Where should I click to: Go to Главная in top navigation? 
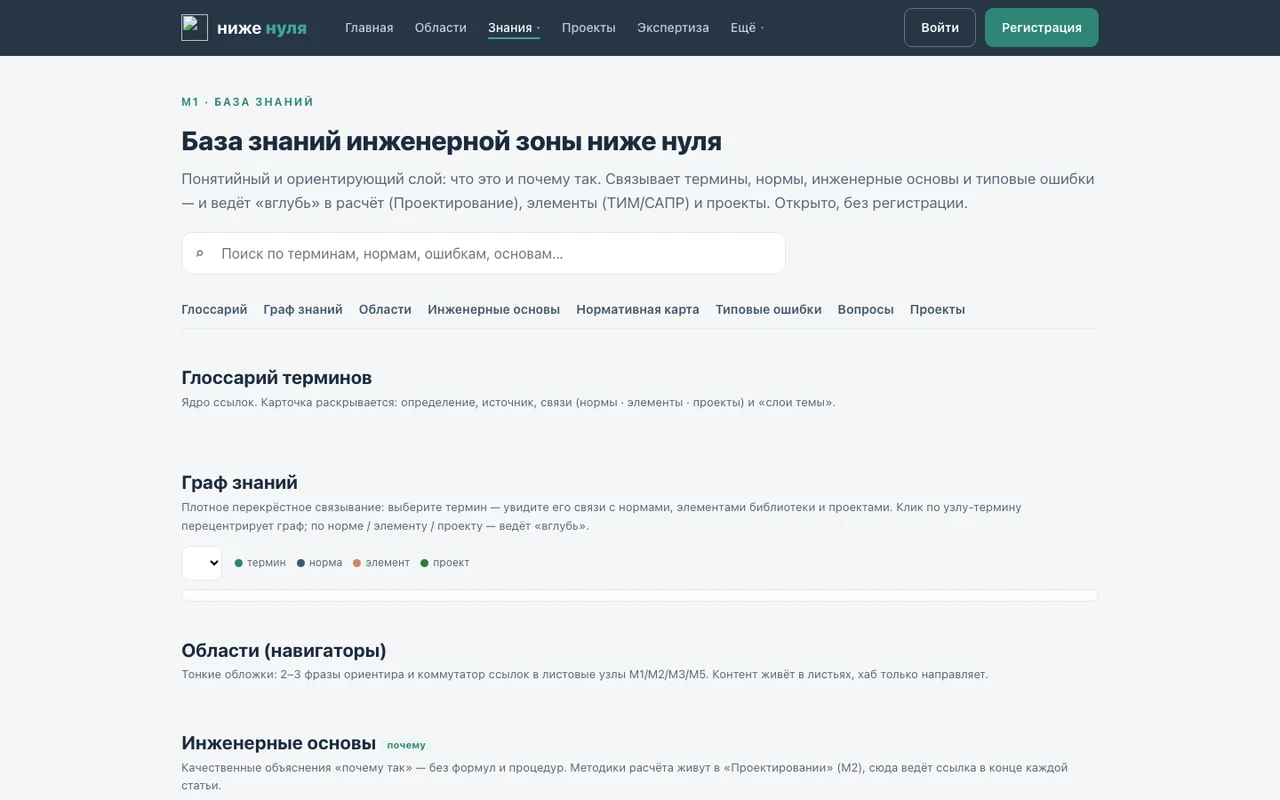click(369, 28)
